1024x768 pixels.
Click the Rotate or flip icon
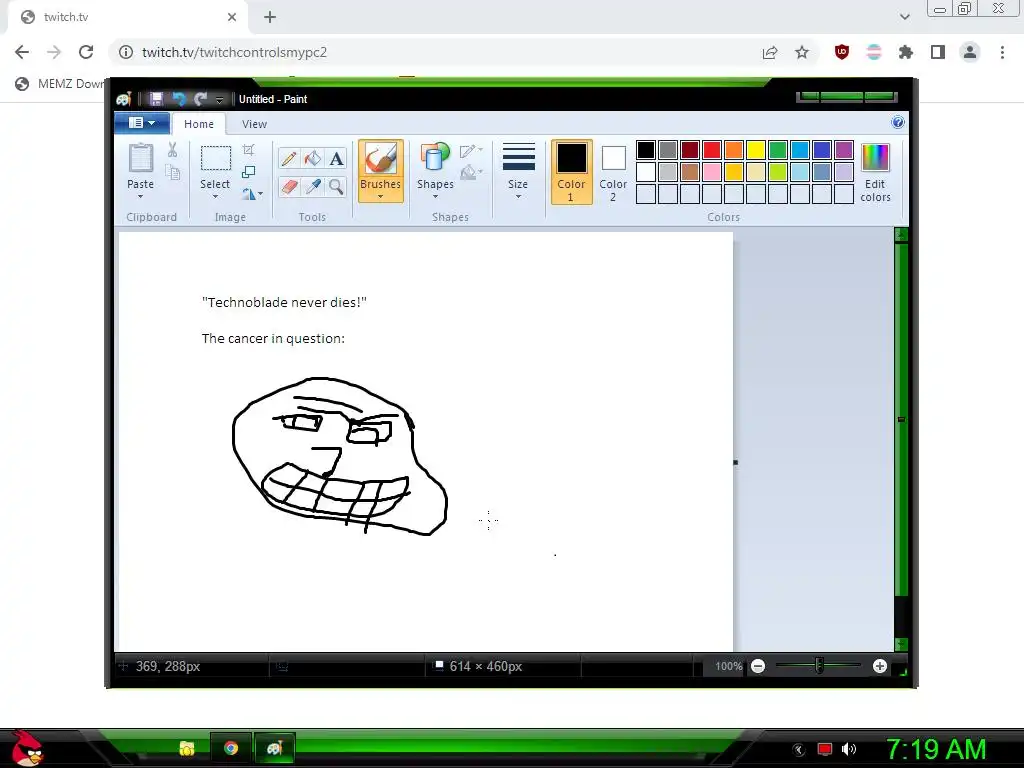[x=249, y=193]
